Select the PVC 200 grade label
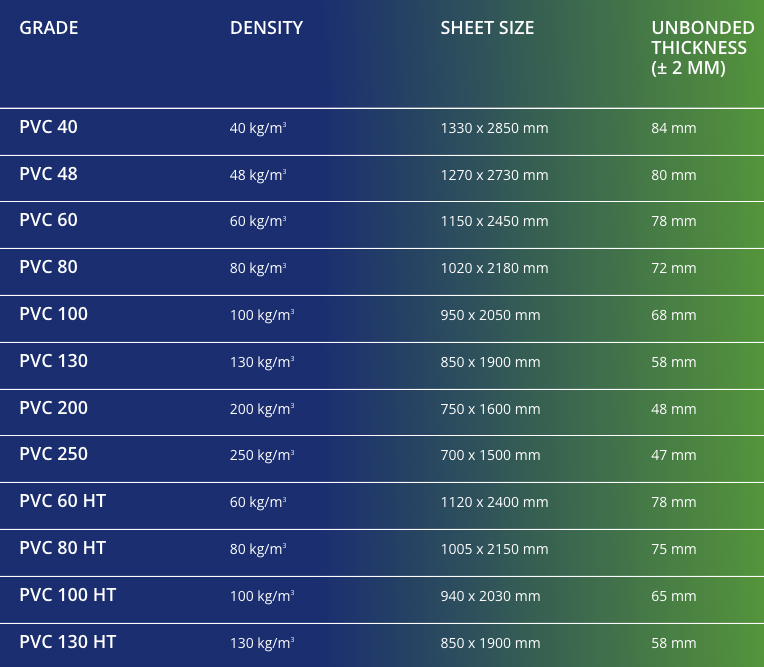This screenshot has height=667, width=764. tap(53, 408)
